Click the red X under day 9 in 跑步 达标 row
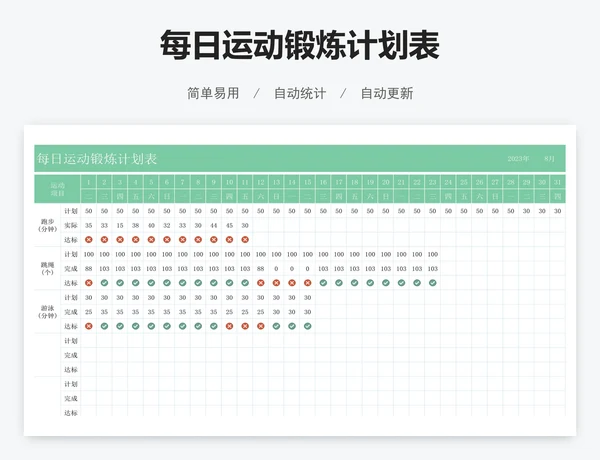This screenshot has width=600, height=460. point(214,240)
